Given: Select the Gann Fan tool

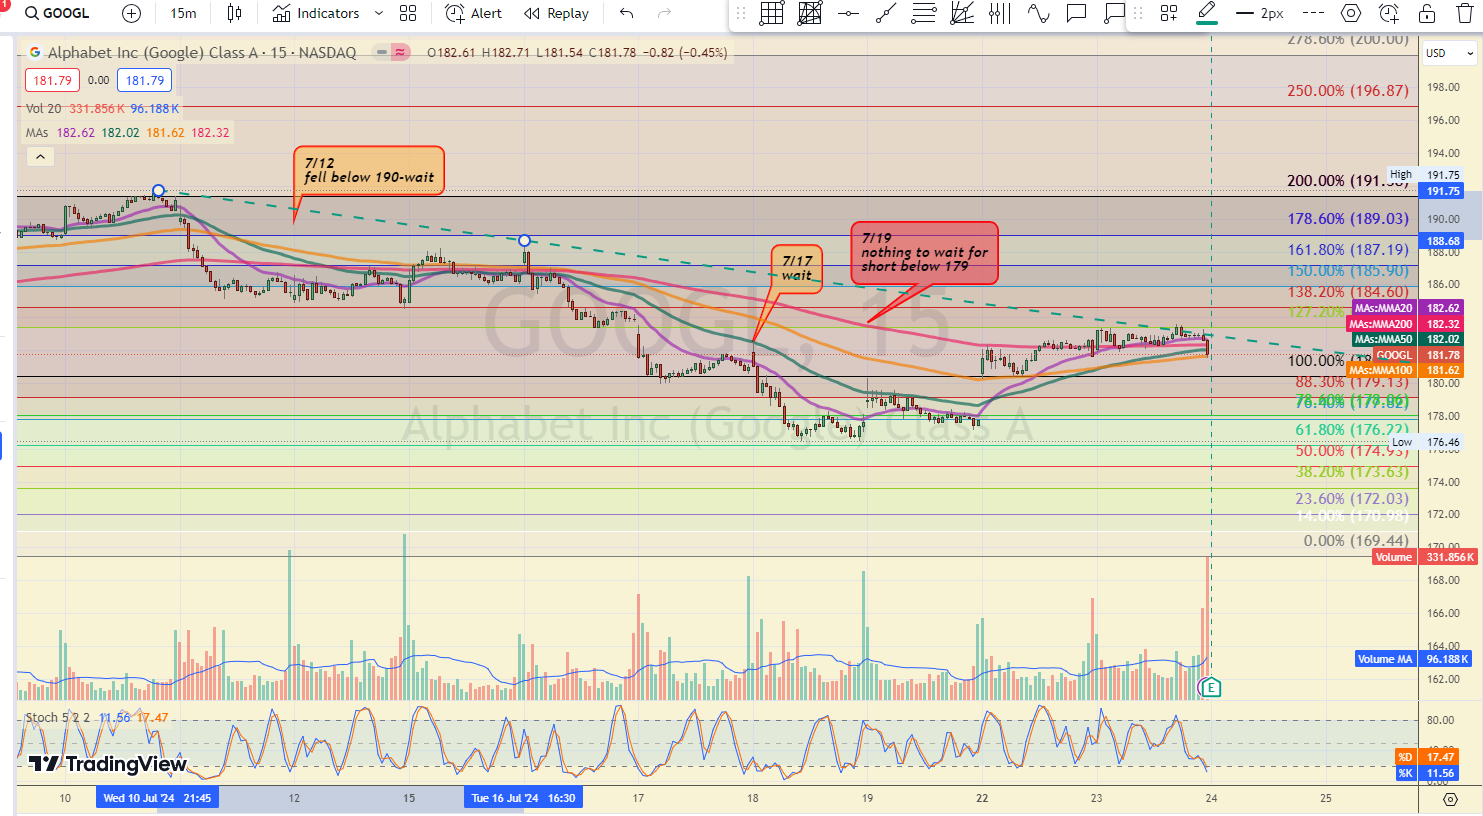Looking at the screenshot, I should (x=962, y=13).
